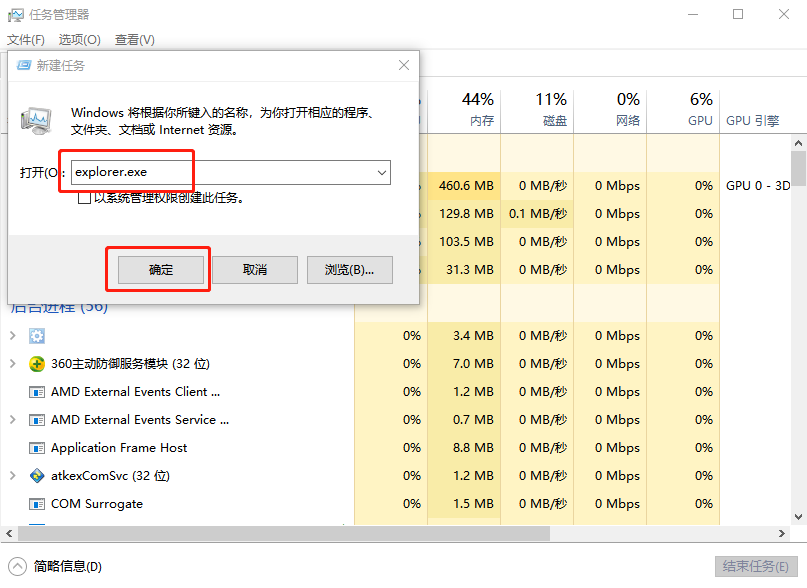This screenshot has width=807, height=588.
Task: Click the 360 active defense service icon
Action: point(37,364)
